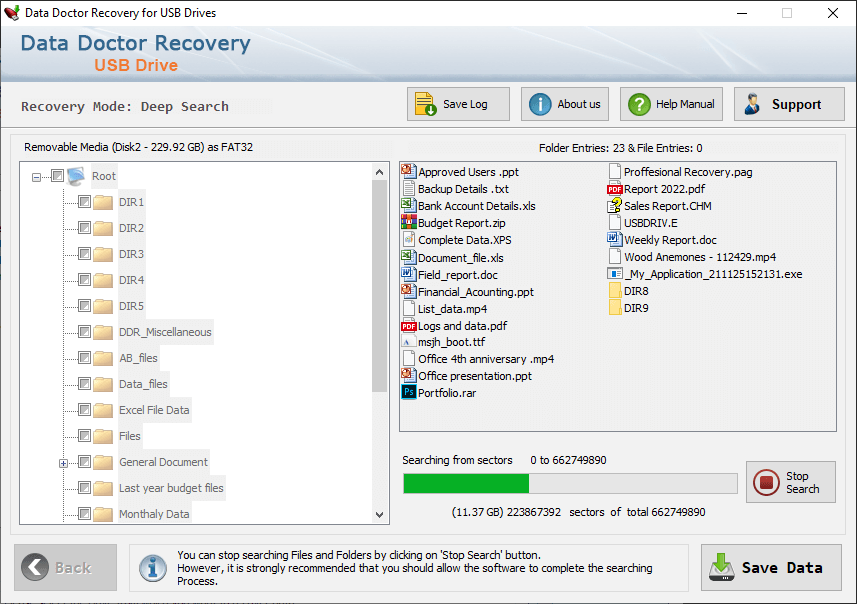Select Document_file.xls entry
The image size is (857, 604).
[461, 258]
